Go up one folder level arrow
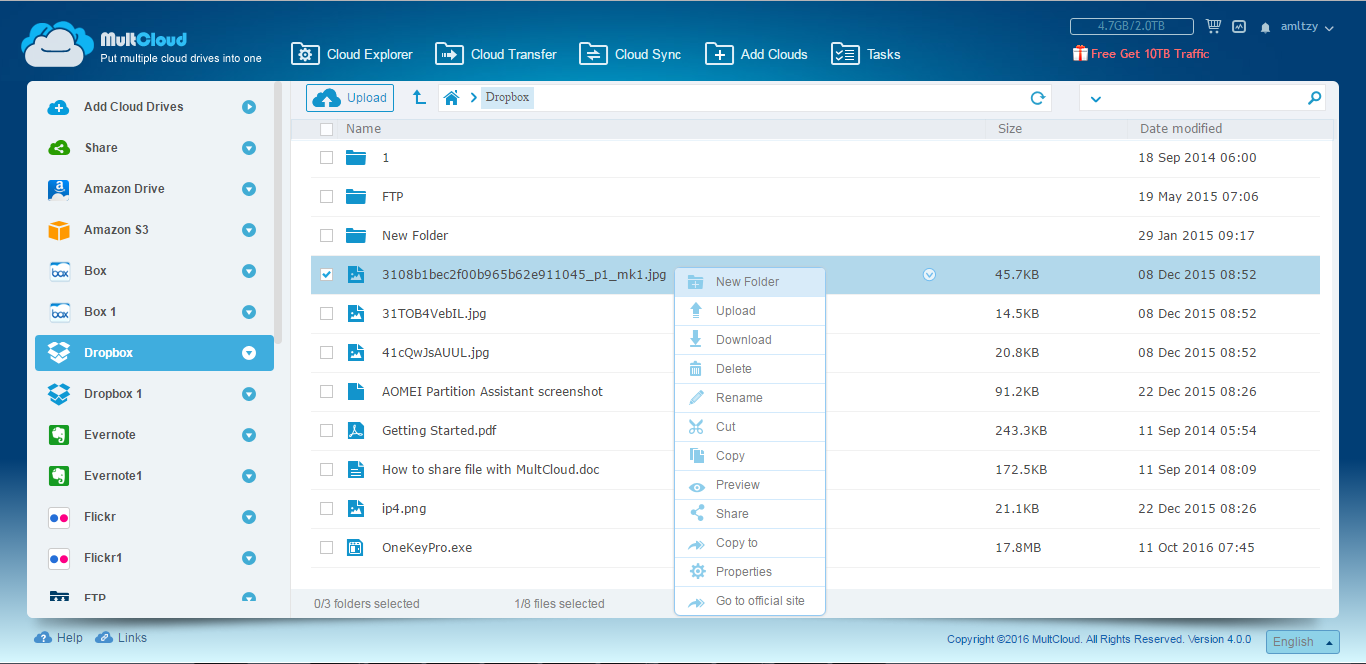1366x664 pixels. click(x=419, y=98)
